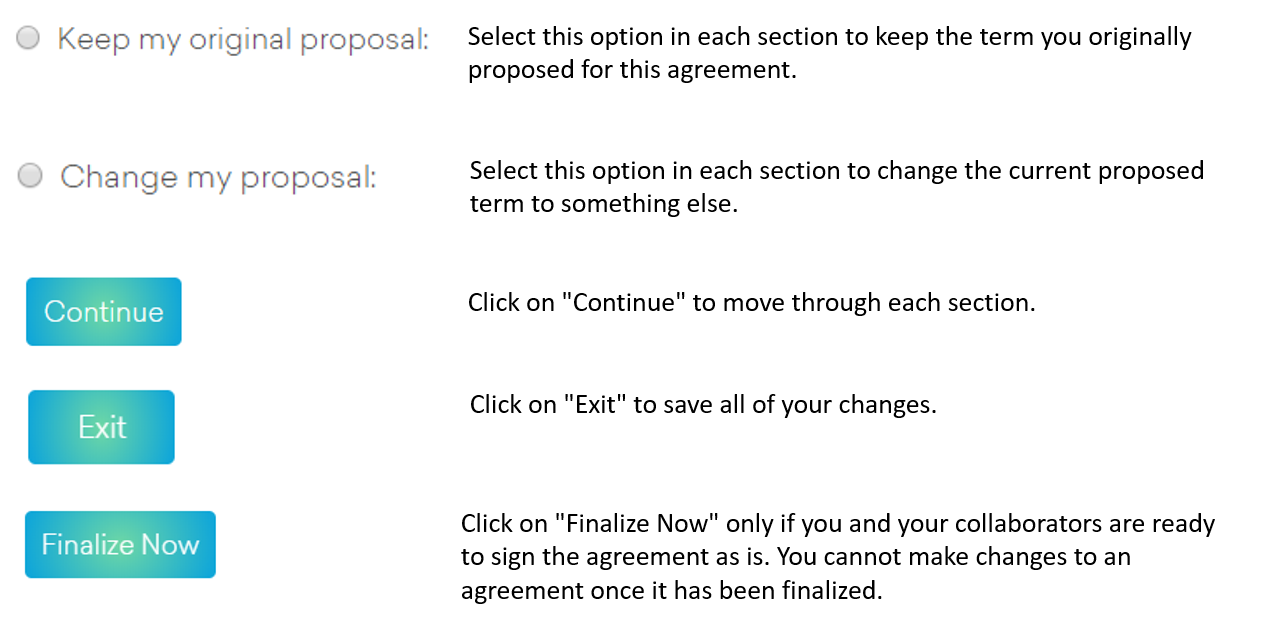Click the description starting "Select this option" for keeping the term
Viewport: 1283px width, 636px height.
tap(829, 38)
